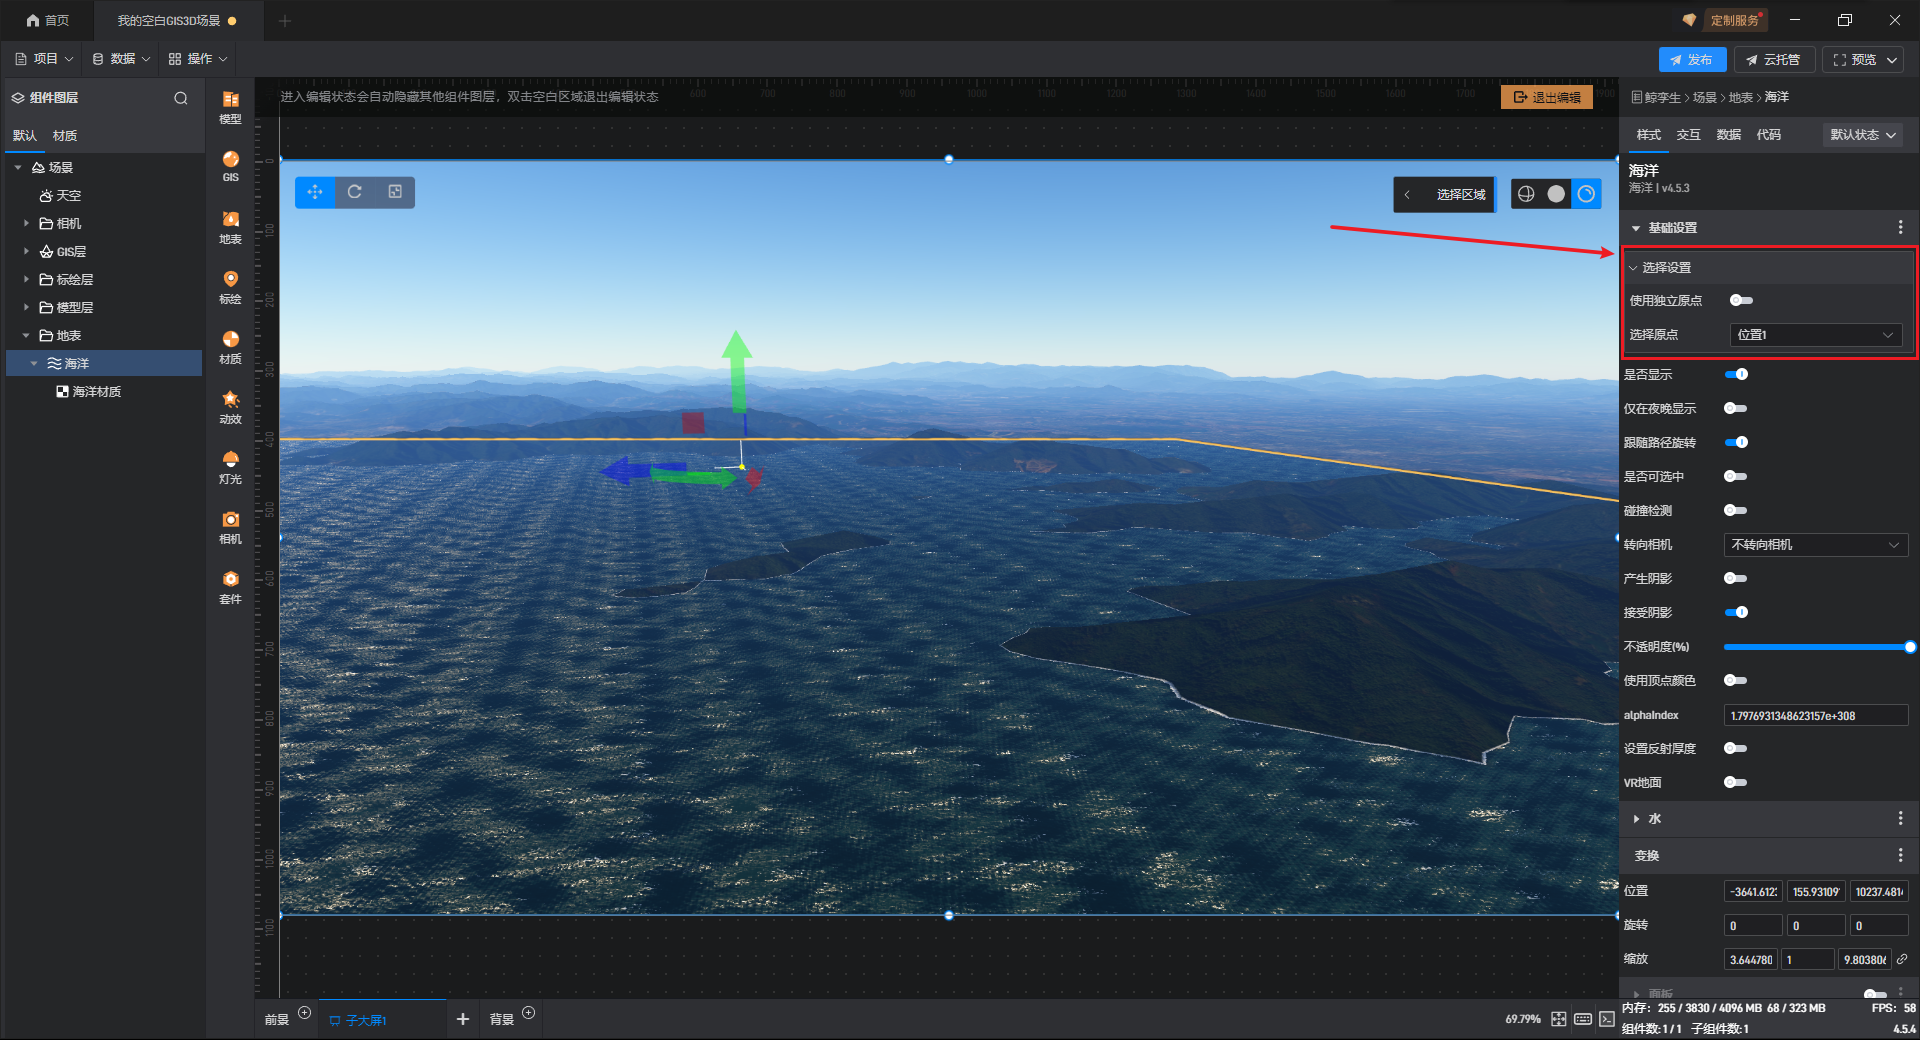The height and width of the screenshot is (1040, 1920).
Task: Toggle the scale ratio lock icon
Action: click(x=1902, y=959)
